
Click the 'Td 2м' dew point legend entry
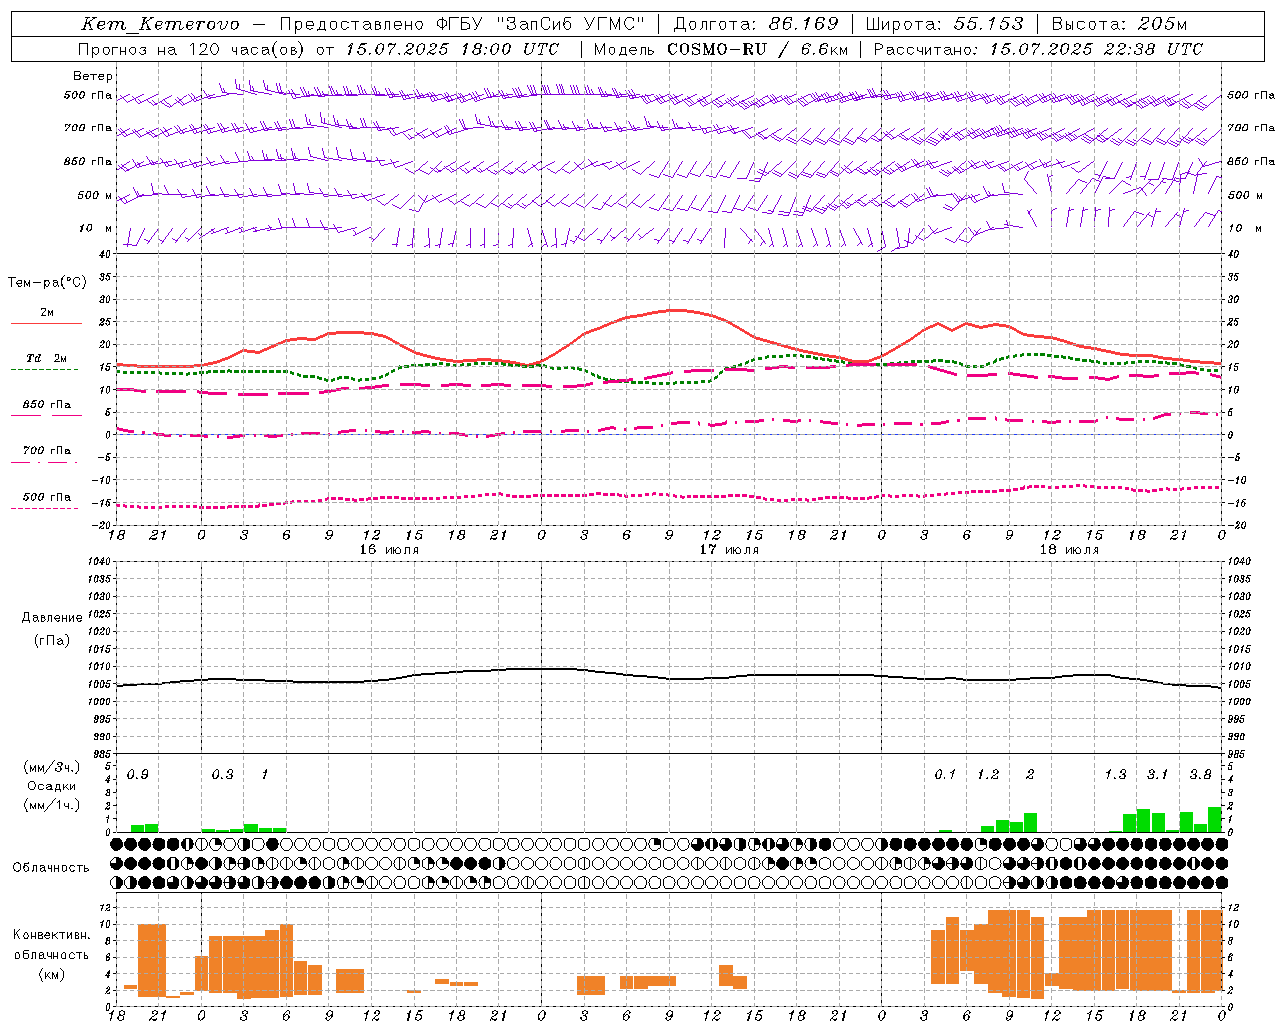47,358
